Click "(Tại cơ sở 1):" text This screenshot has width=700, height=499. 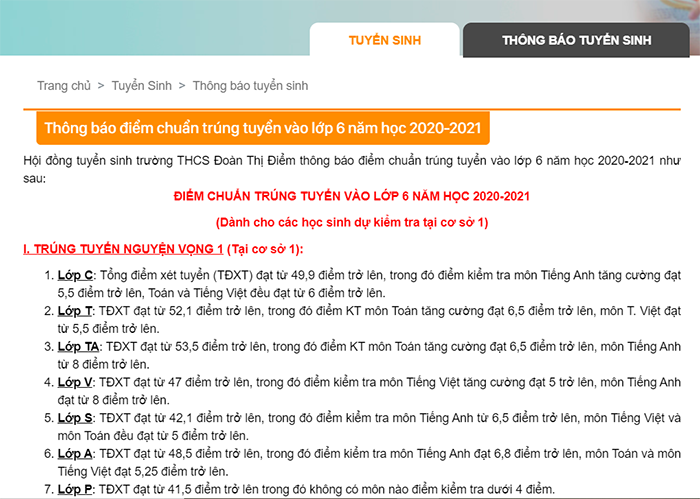[265, 249]
